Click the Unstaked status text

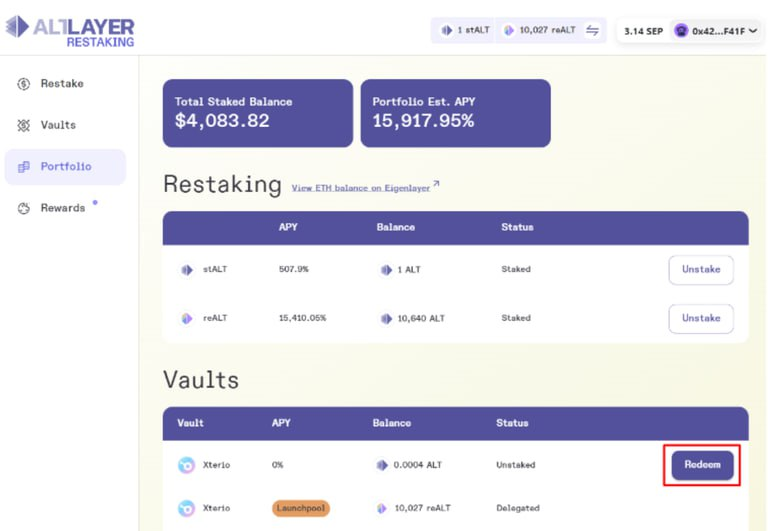coord(516,465)
